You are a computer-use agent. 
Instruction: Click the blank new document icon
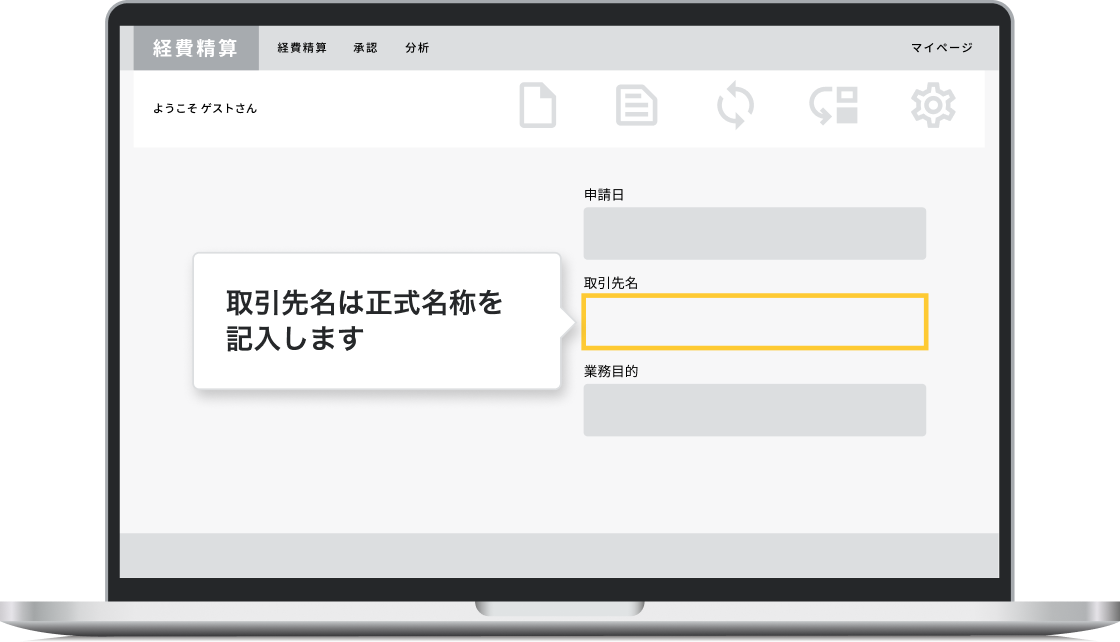537,106
